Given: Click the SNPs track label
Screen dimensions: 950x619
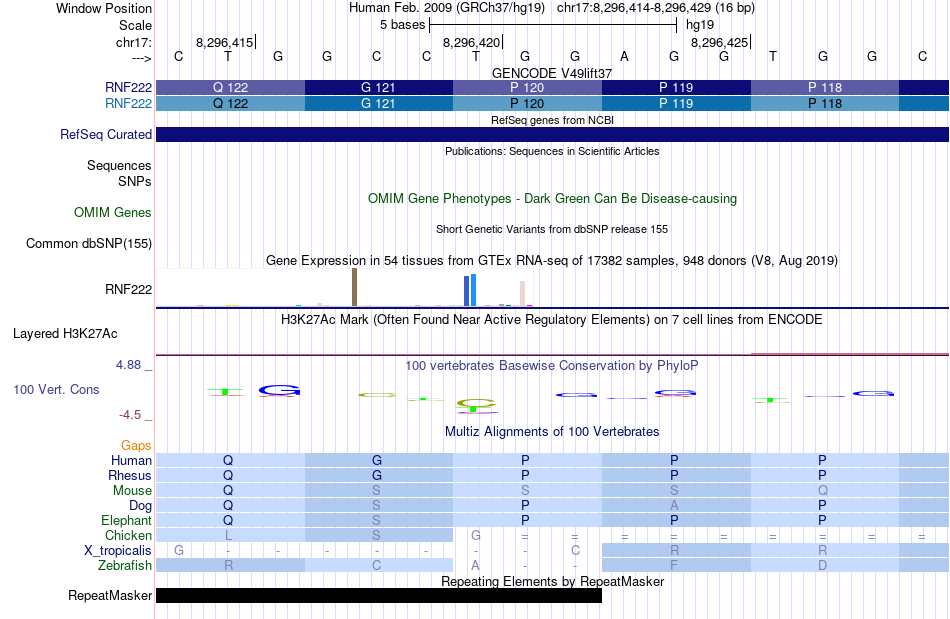Looking at the screenshot, I should pyautogui.click(x=135, y=181).
